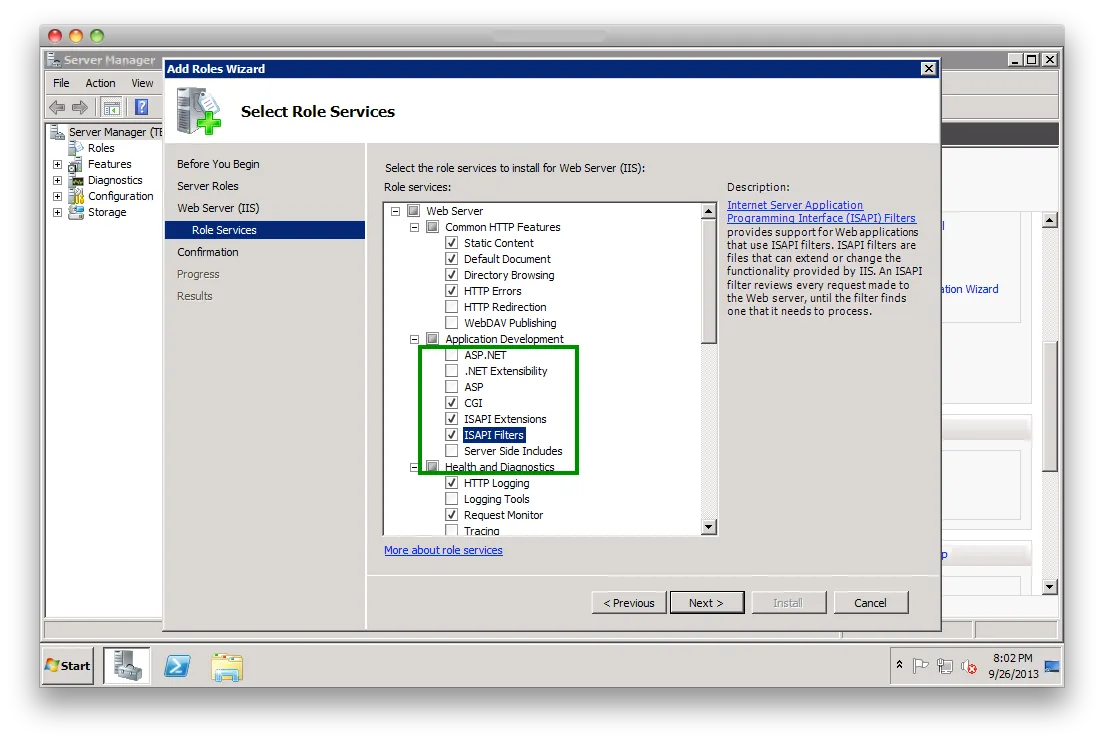Open the View menu
The width and height of the screenshot is (1104, 742).
point(142,83)
